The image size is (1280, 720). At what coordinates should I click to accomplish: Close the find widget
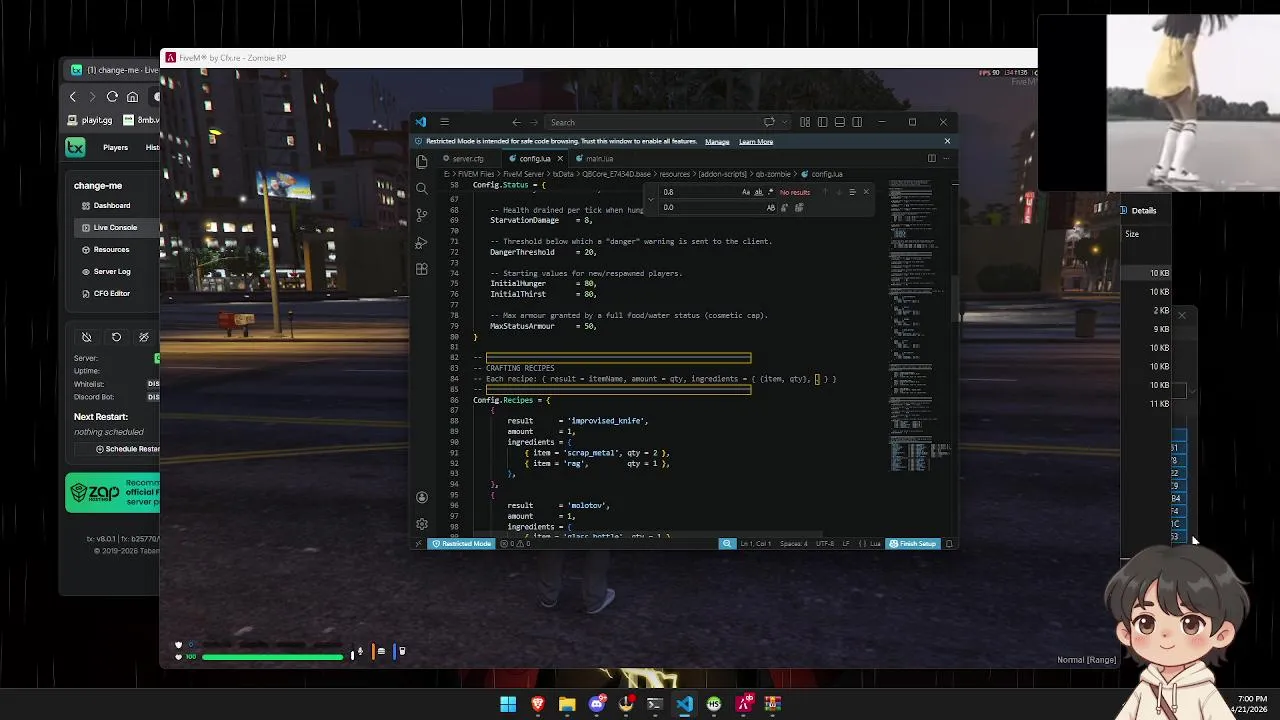866,192
